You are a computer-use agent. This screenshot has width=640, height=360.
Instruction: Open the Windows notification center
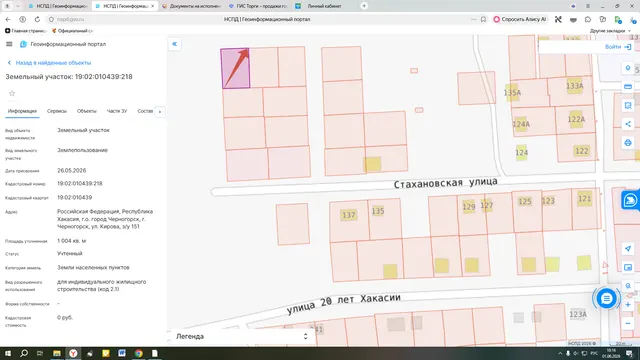(629, 353)
